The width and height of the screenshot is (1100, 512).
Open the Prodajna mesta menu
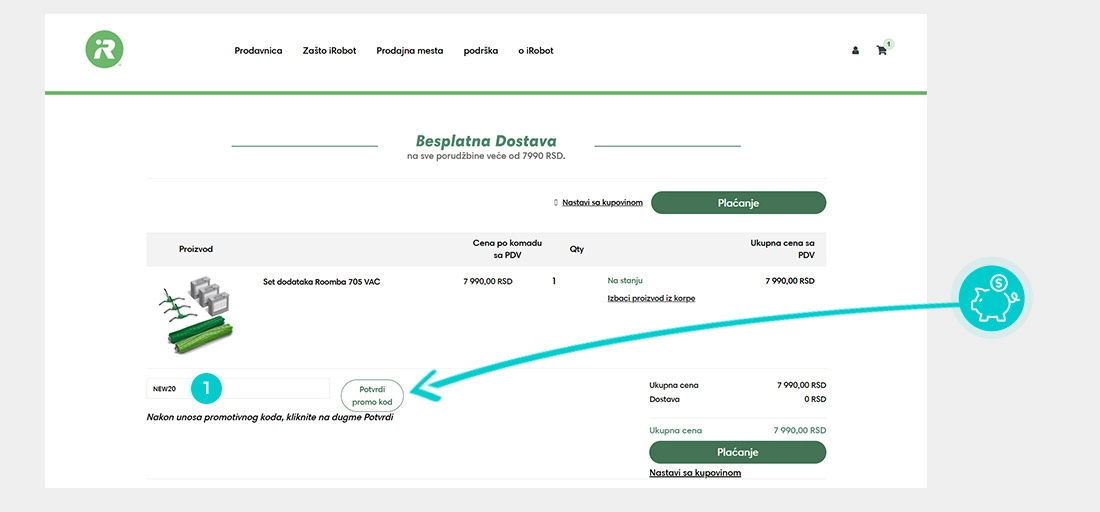[x=410, y=50]
